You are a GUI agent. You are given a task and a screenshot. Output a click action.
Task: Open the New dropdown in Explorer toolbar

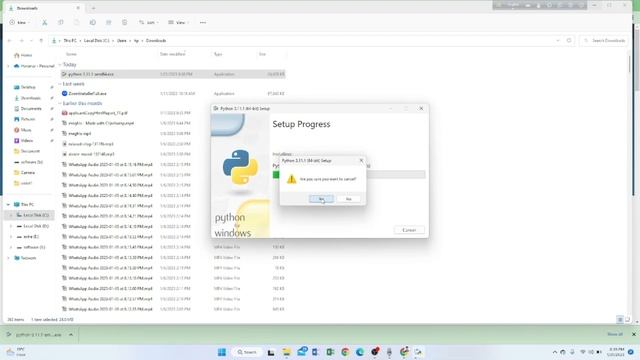coord(20,22)
